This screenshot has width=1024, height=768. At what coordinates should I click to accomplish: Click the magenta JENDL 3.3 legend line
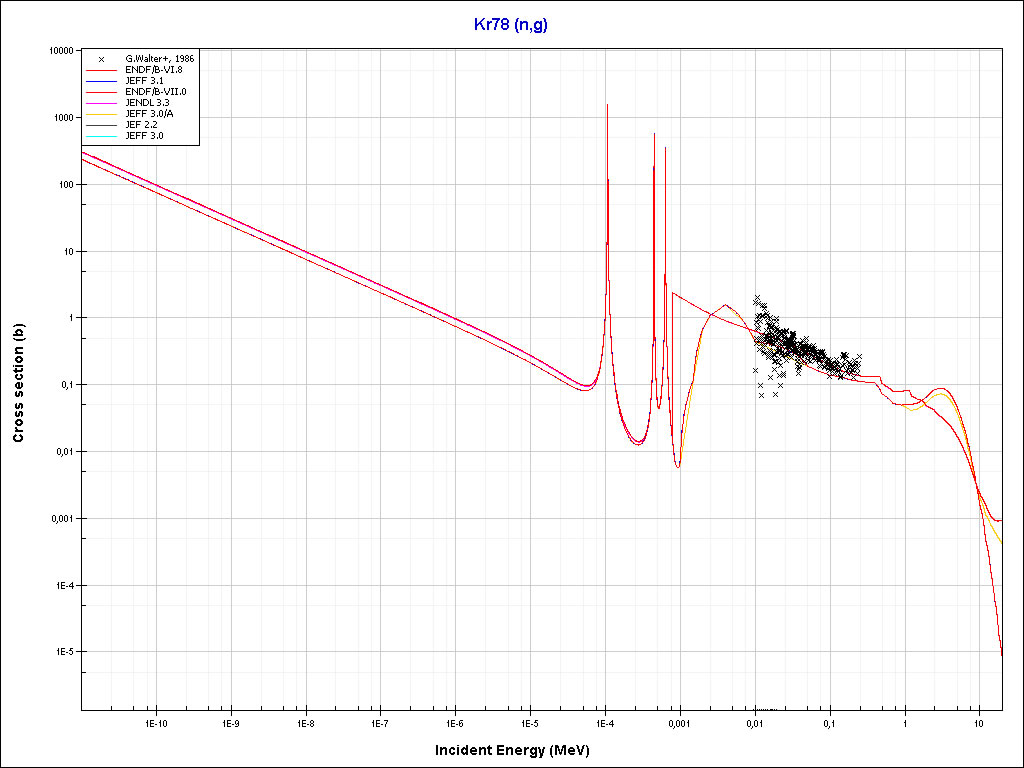point(102,103)
